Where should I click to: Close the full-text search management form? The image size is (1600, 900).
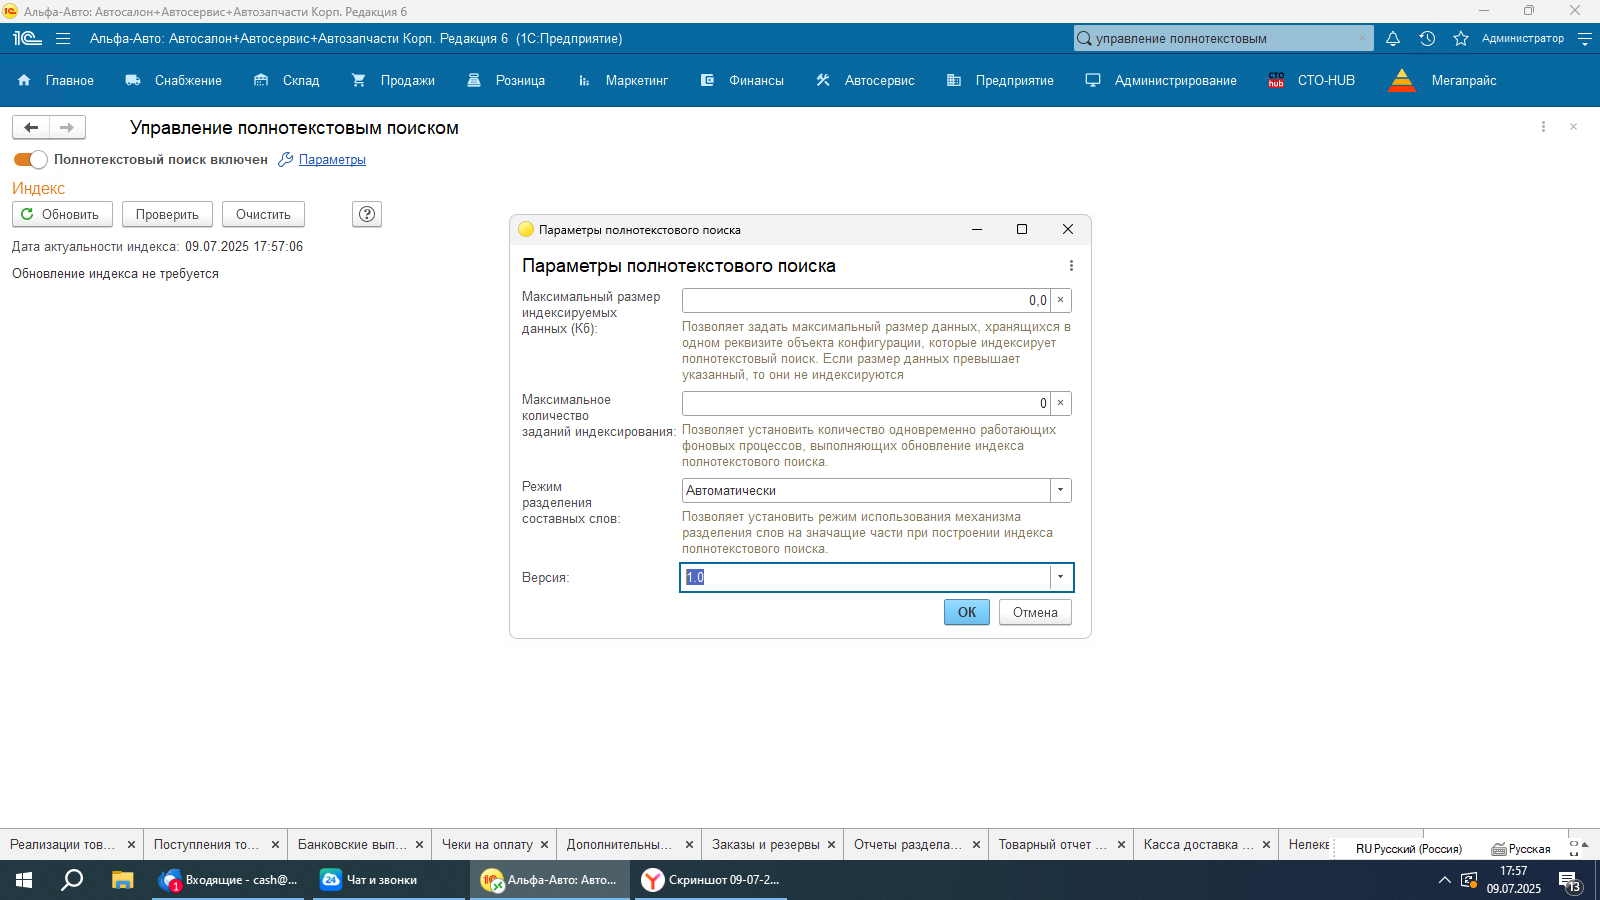pyautogui.click(x=1573, y=127)
